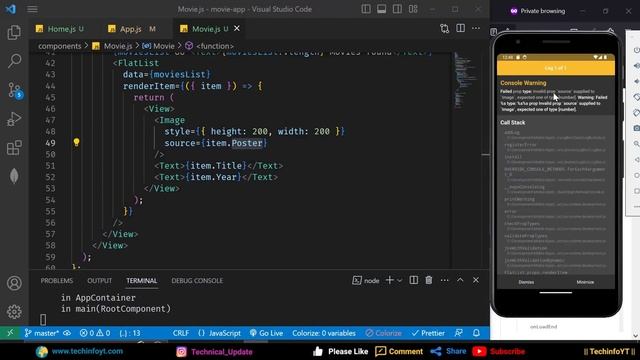Split the editor to the right

460,28
